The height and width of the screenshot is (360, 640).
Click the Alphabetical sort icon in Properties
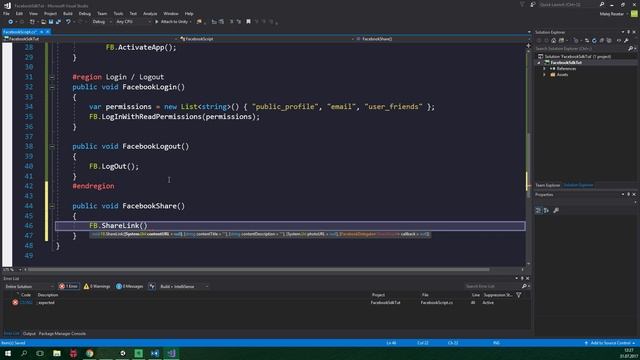(546, 211)
